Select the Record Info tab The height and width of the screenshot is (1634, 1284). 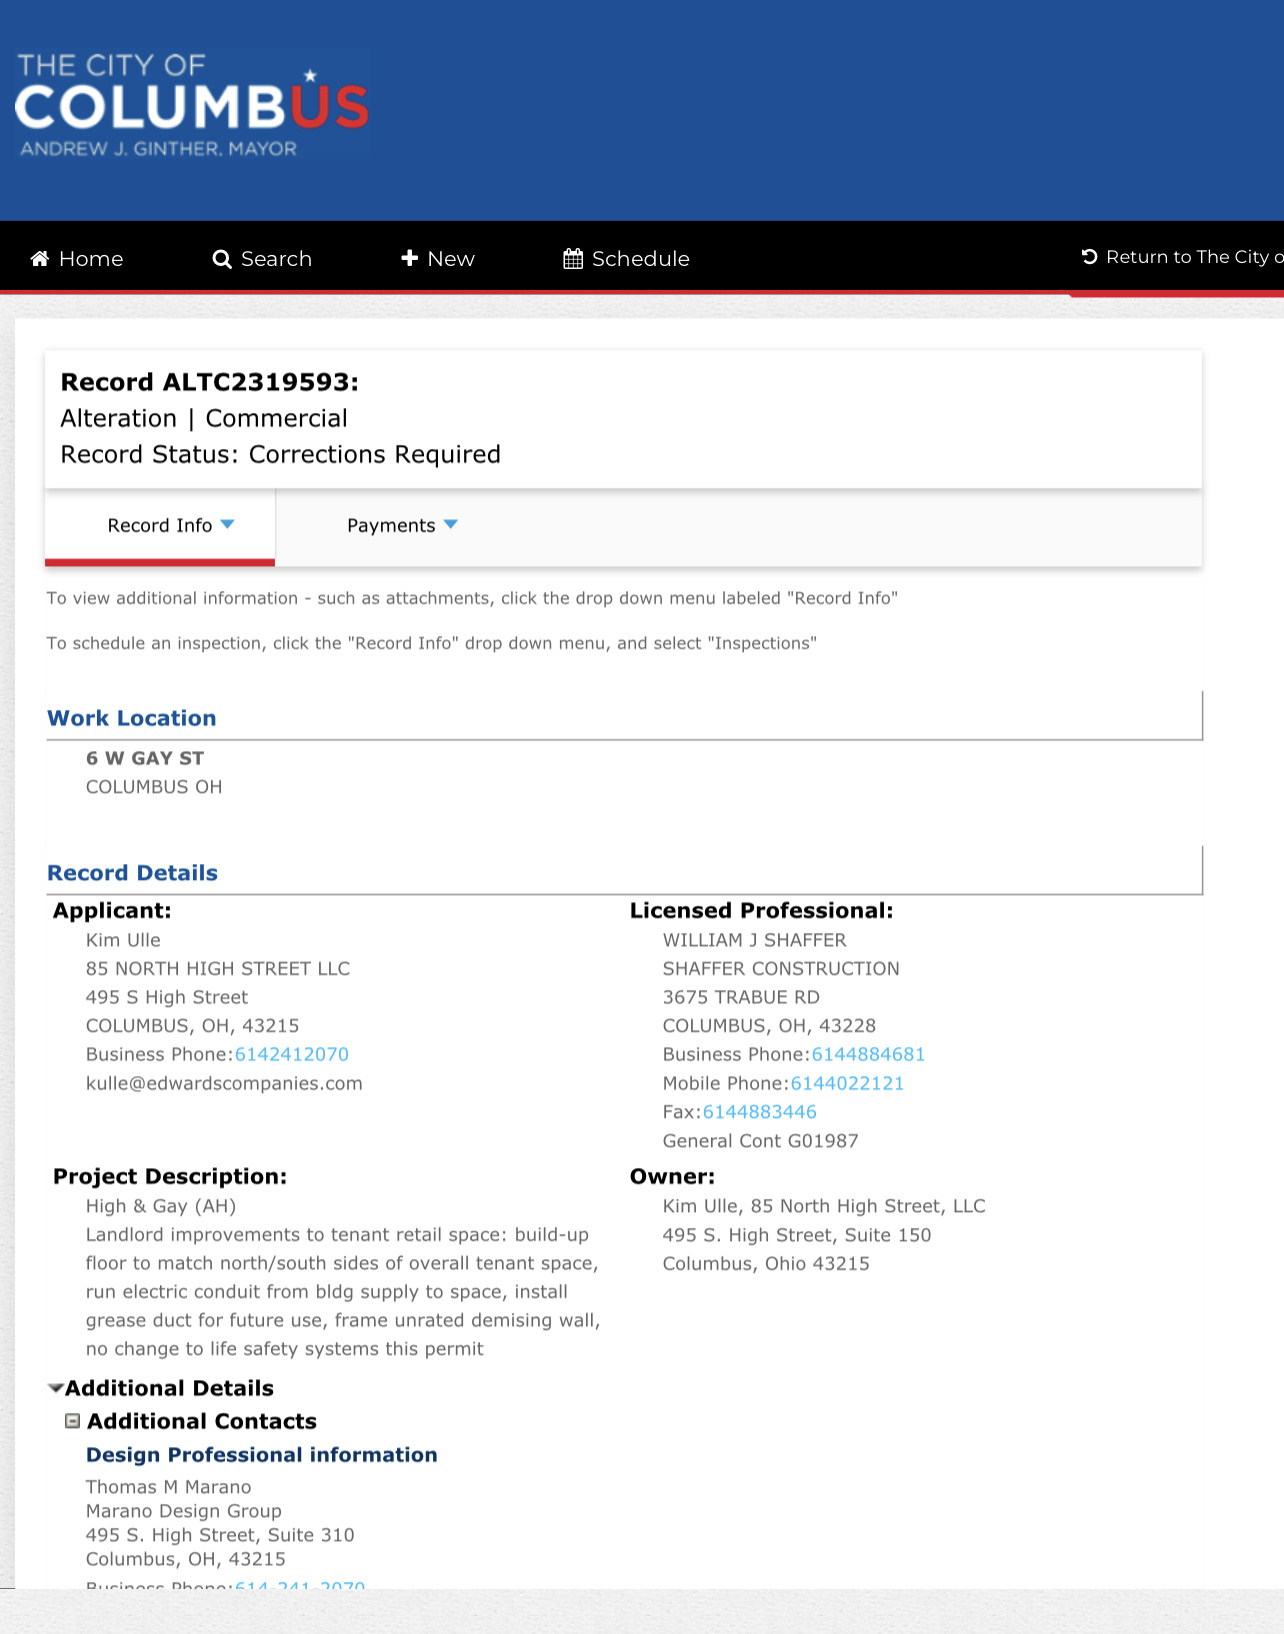click(x=160, y=526)
